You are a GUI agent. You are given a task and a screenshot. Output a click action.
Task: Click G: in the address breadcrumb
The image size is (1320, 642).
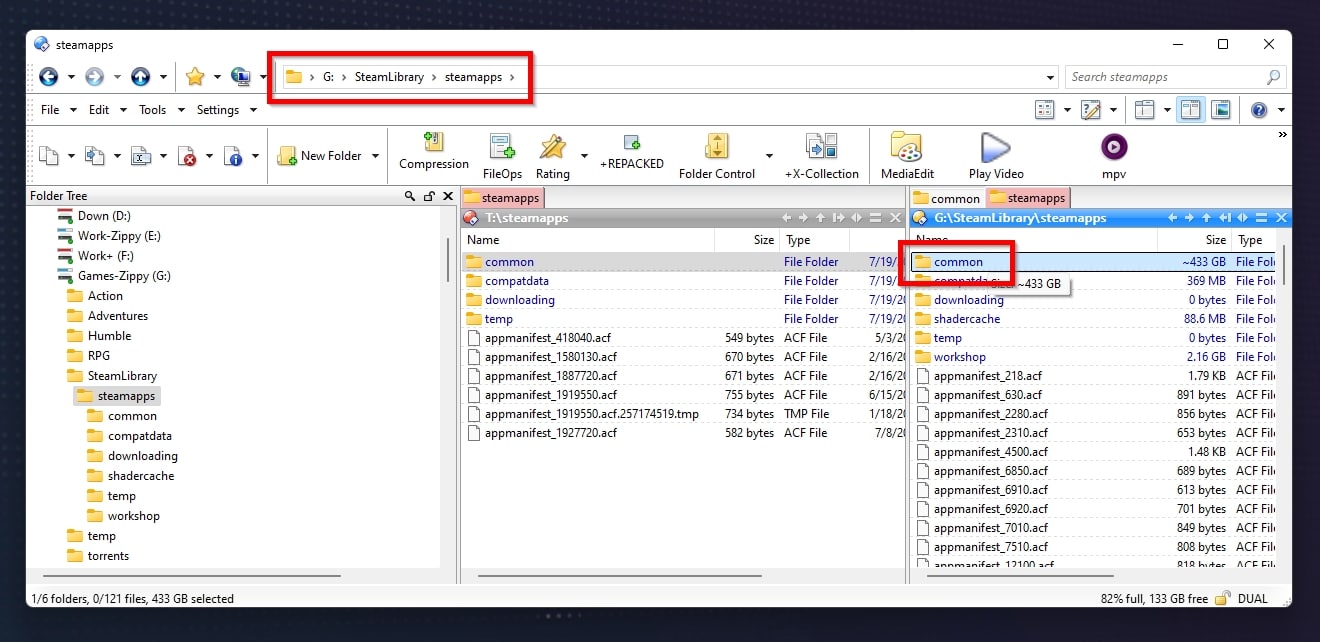coord(328,77)
